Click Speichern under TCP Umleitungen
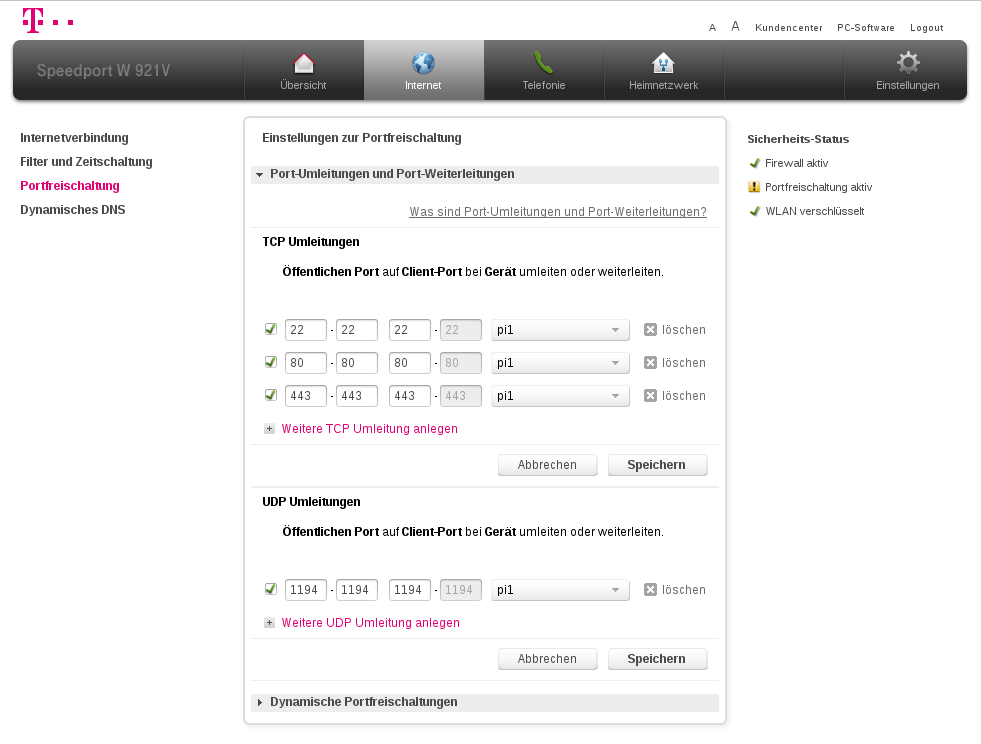The image size is (981, 744). coord(657,465)
